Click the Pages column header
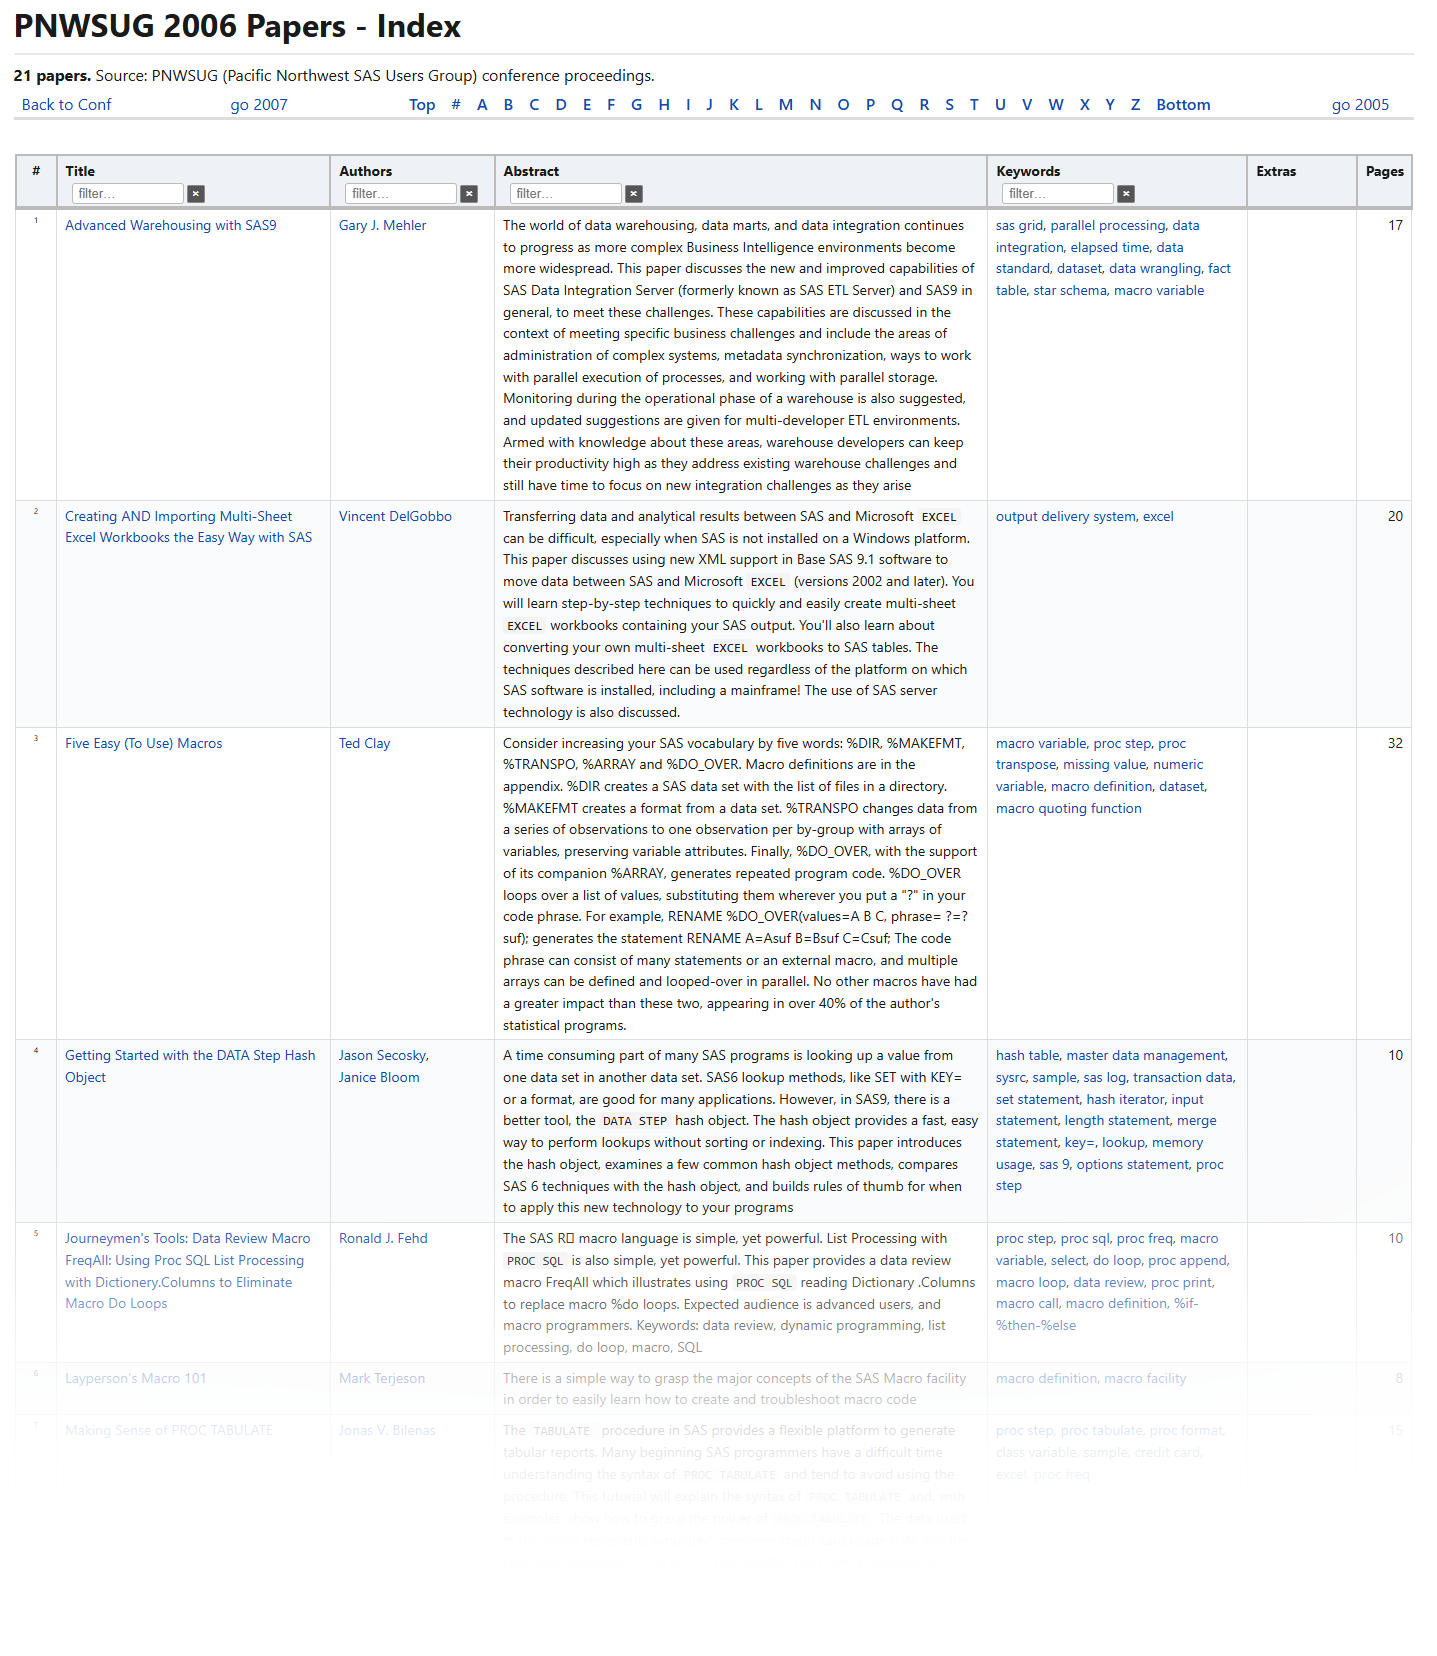 [1384, 172]
